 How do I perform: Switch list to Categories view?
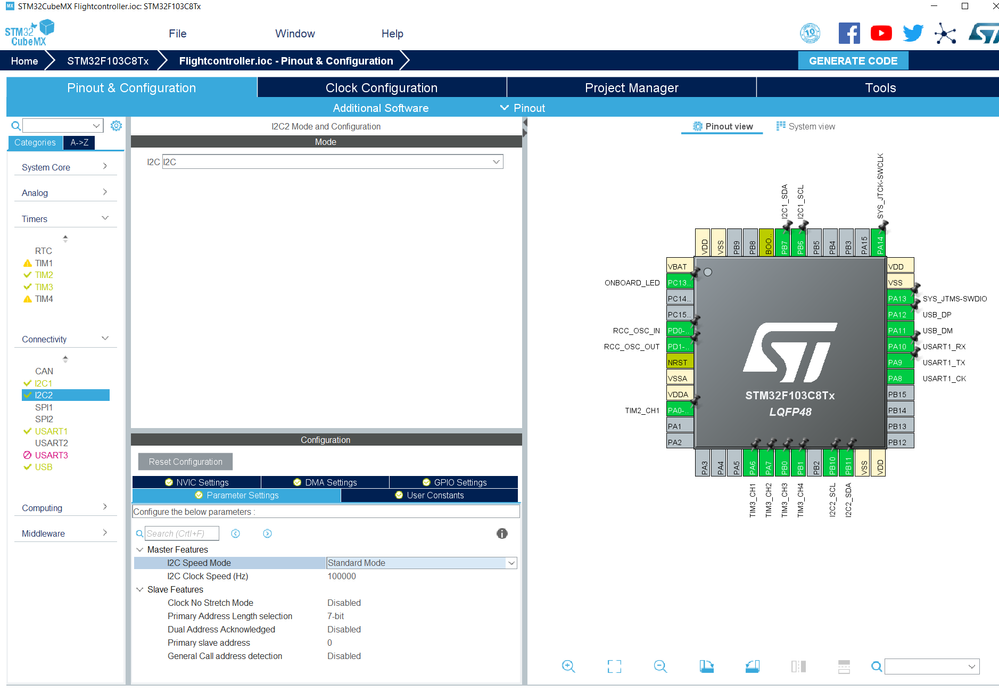point(35,143)
